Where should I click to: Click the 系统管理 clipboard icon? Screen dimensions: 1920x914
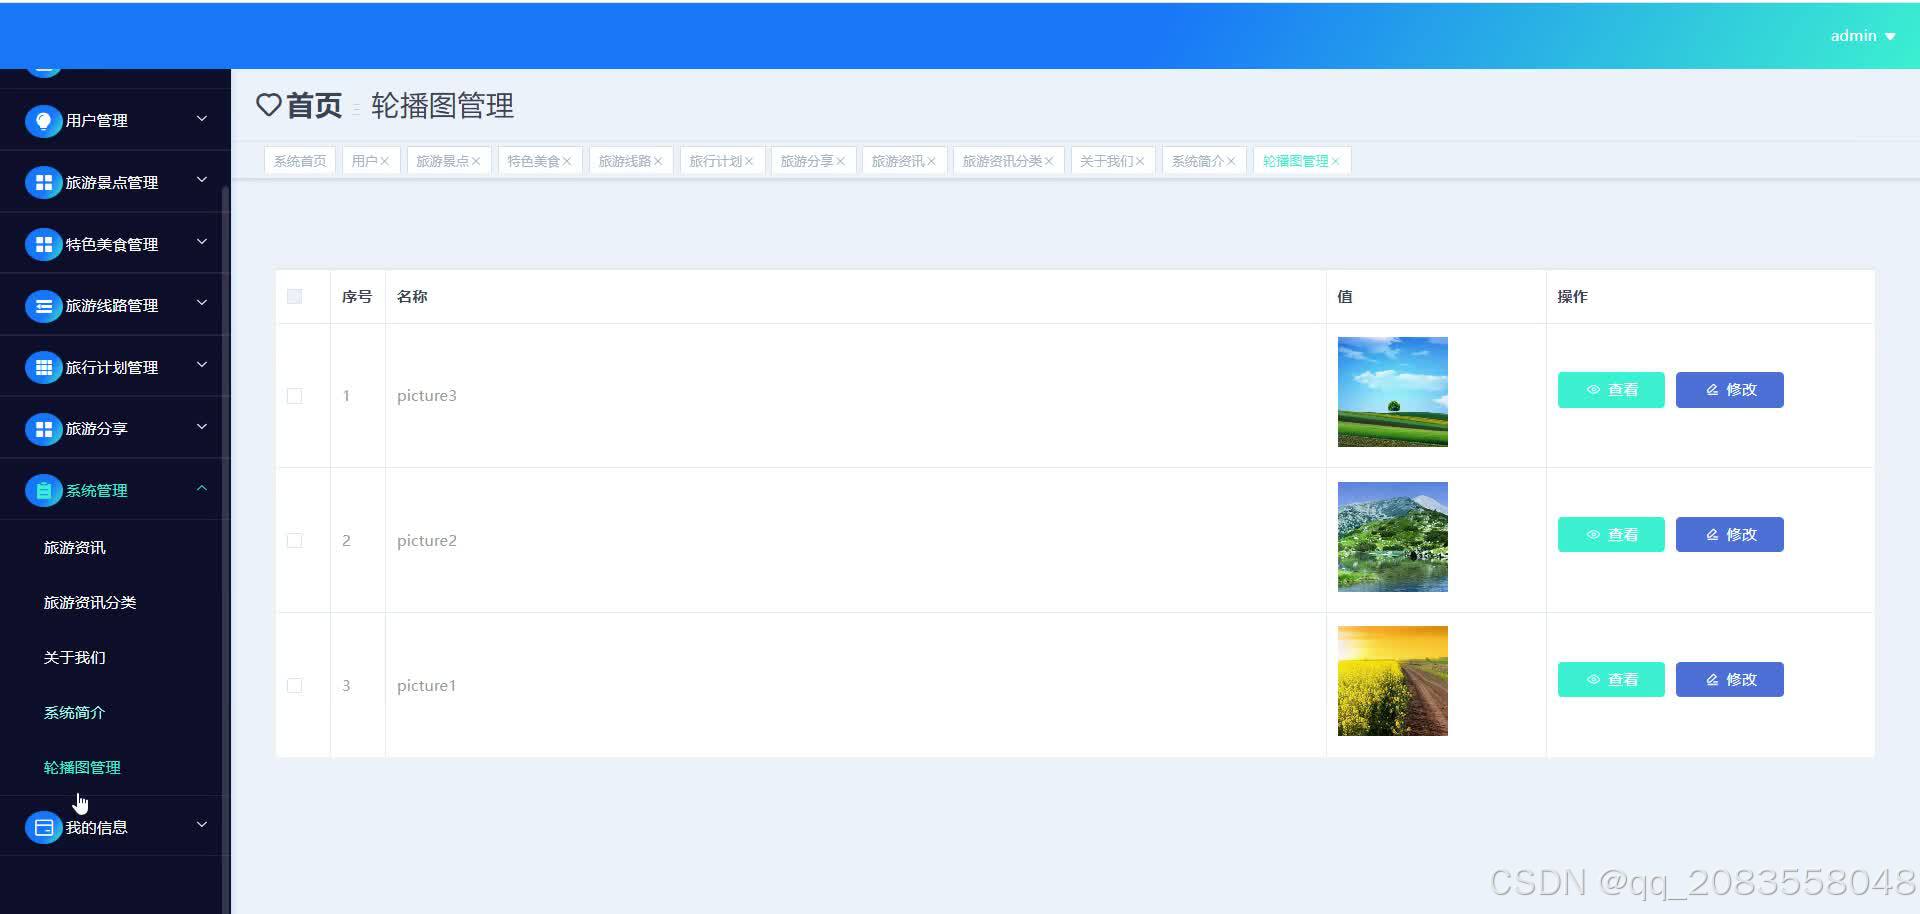click(x=43, y=491)
